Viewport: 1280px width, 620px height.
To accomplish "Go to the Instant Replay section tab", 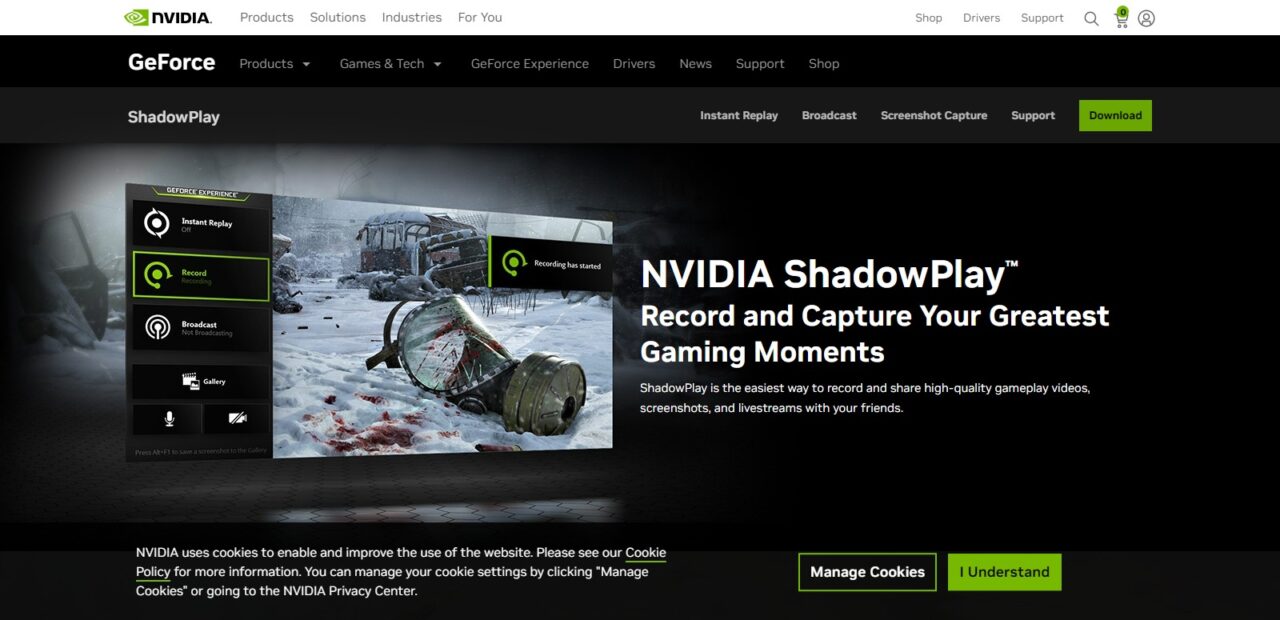I will coord(739,115).
